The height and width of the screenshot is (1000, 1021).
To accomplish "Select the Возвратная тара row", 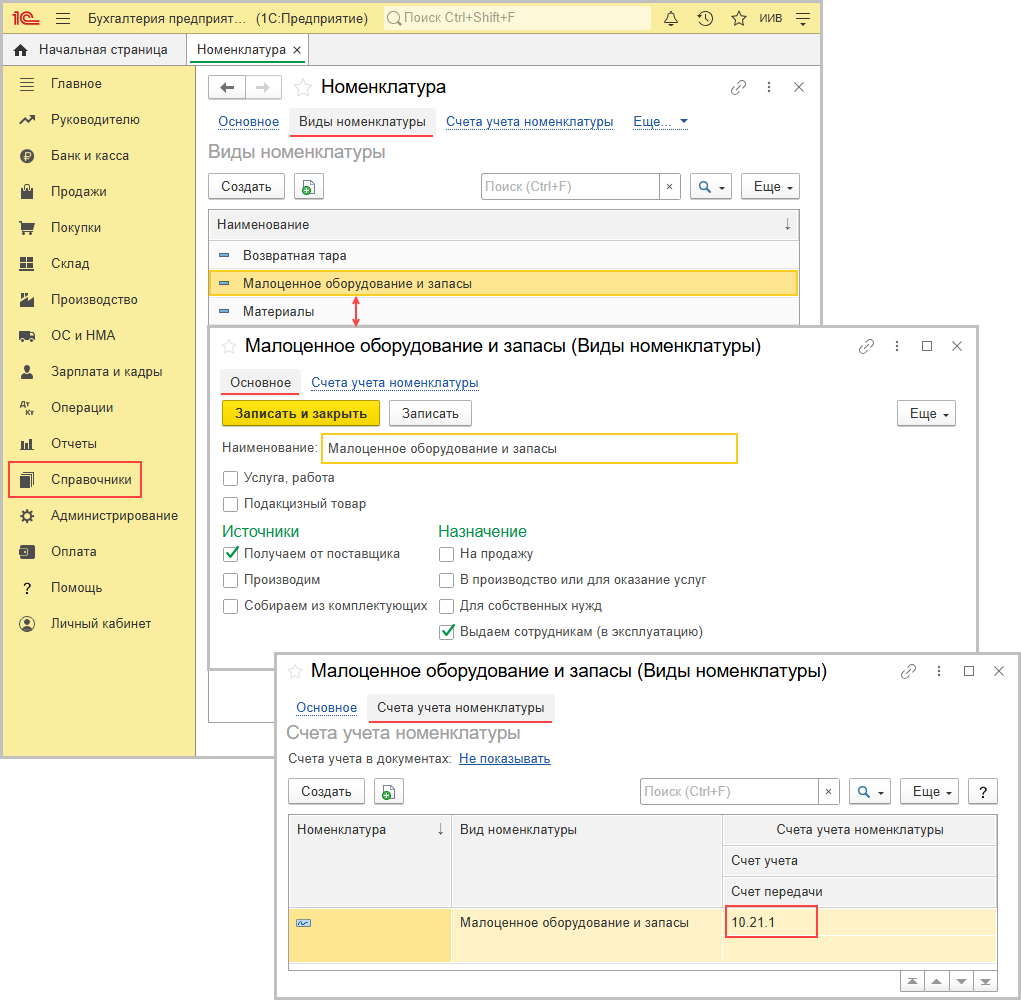I will tap(503, 256).
